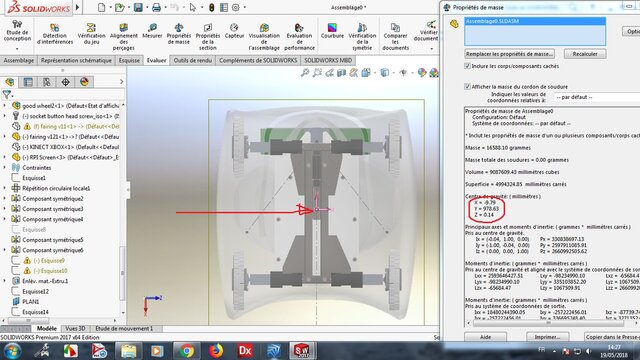Click the rebuild traffic light icon
The width and height of the screenshot is (640, 360).
pyautogui.click(x=211, y=7)
